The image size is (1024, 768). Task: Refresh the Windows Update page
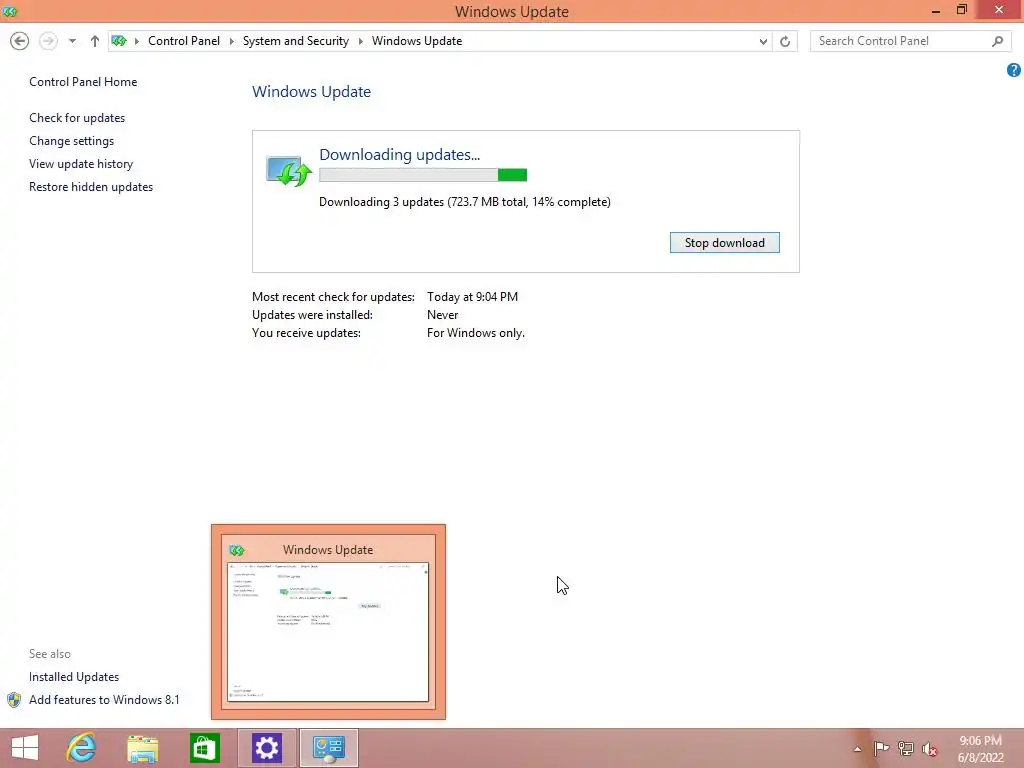[785, 41]
